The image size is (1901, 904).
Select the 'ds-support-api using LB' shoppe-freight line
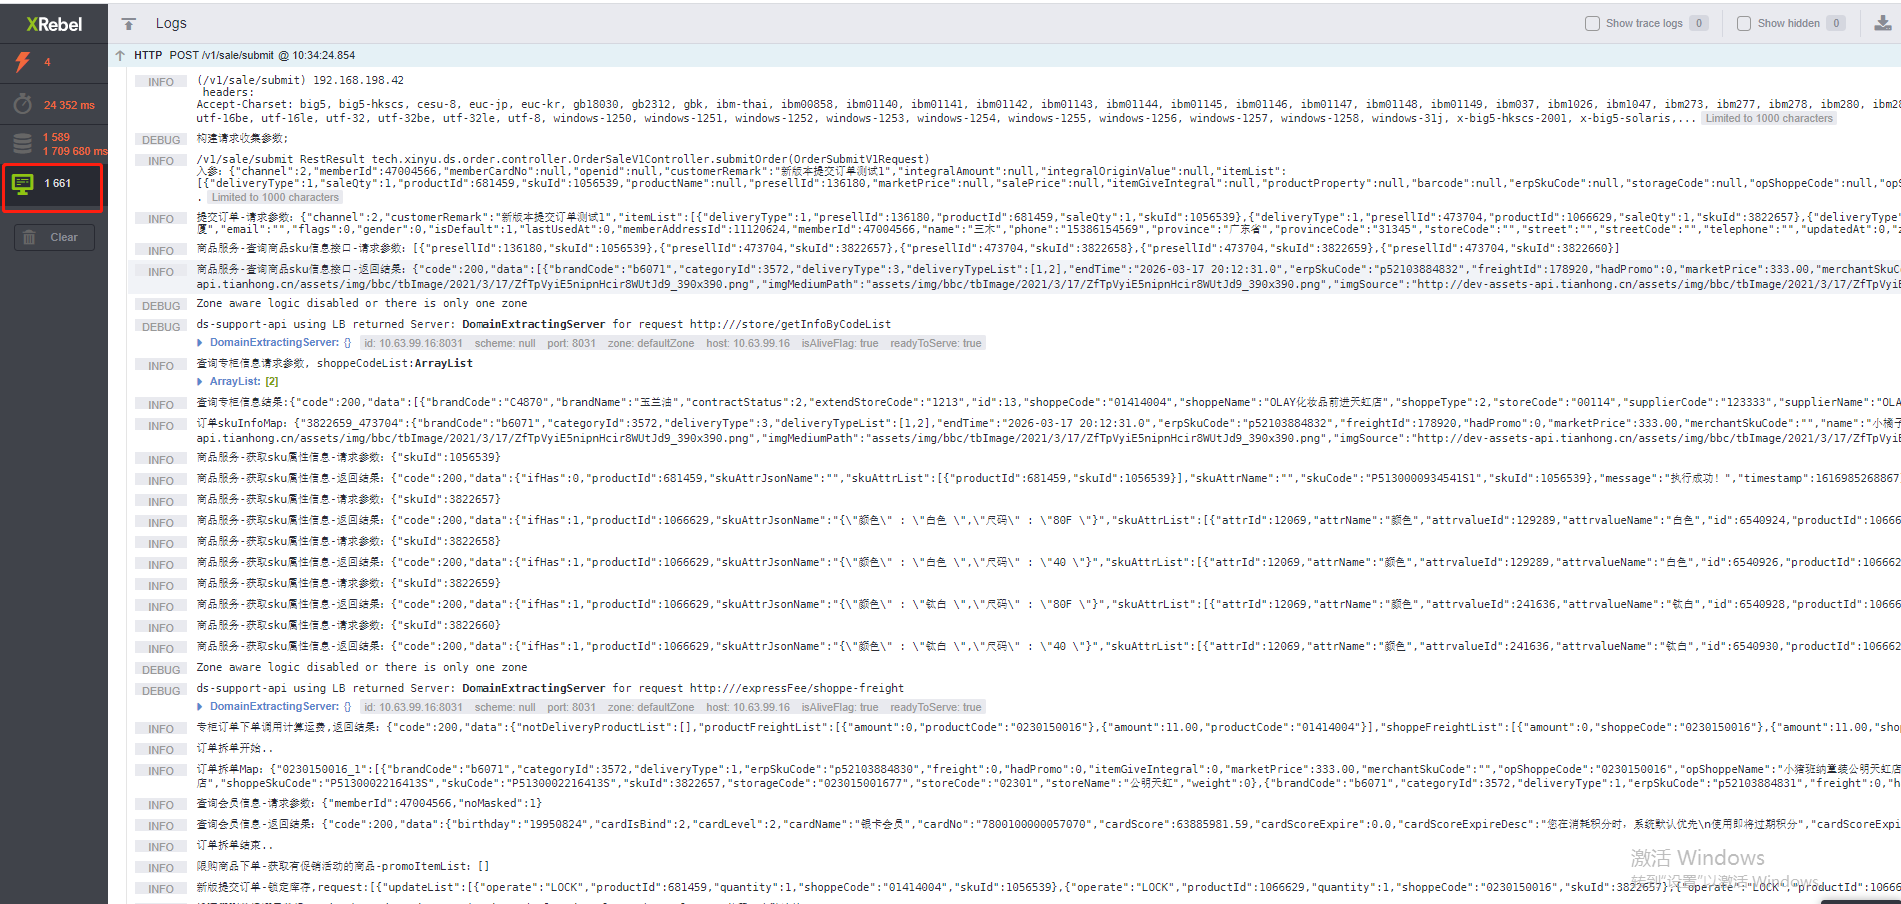pyautogui.click(x=550, y=688)
